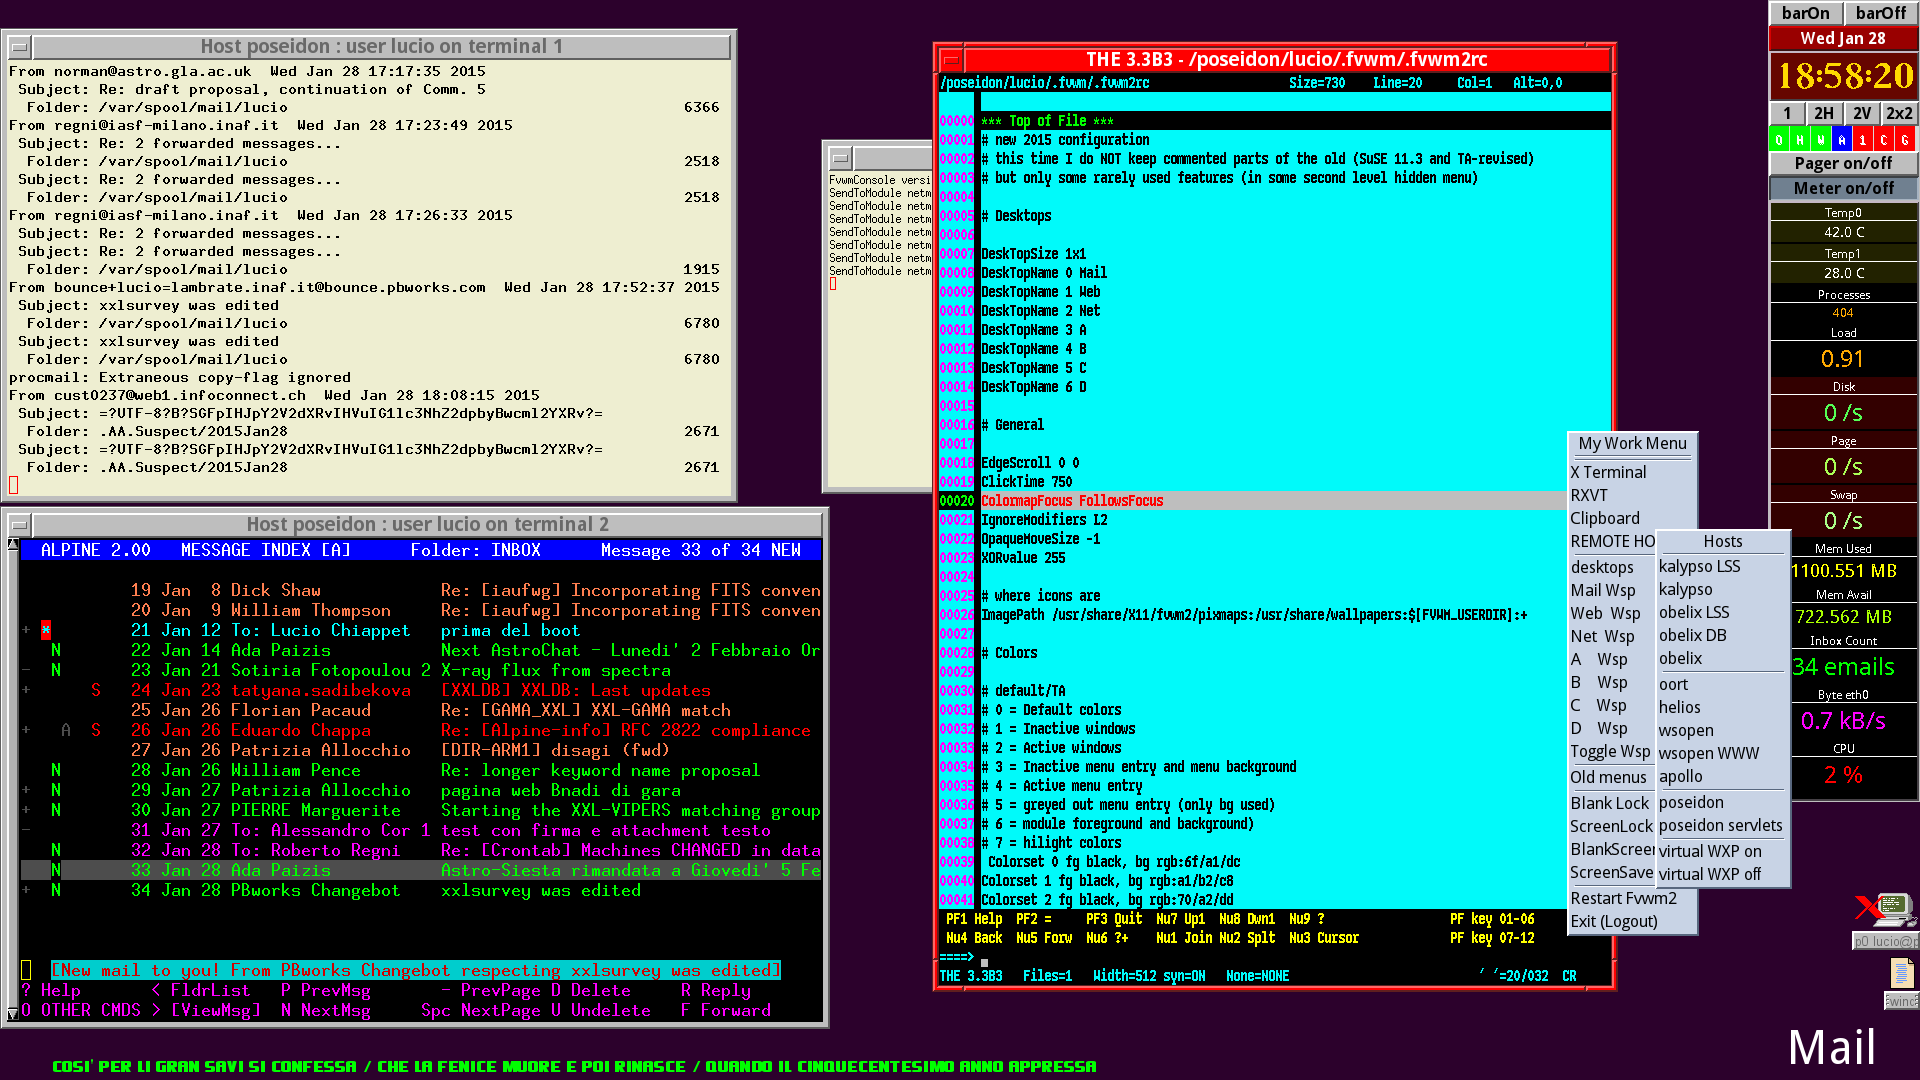Select message 28 from William Pence
The image size is (1920, 1080).
click(421, 770)
